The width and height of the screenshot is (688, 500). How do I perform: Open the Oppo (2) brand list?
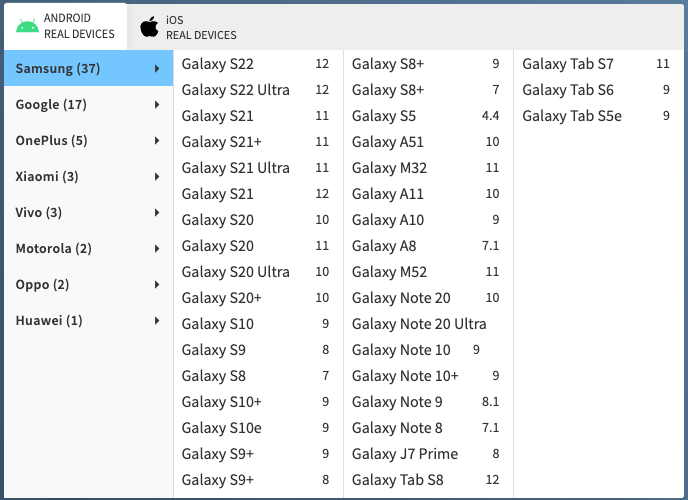click(x=89, y=285)
